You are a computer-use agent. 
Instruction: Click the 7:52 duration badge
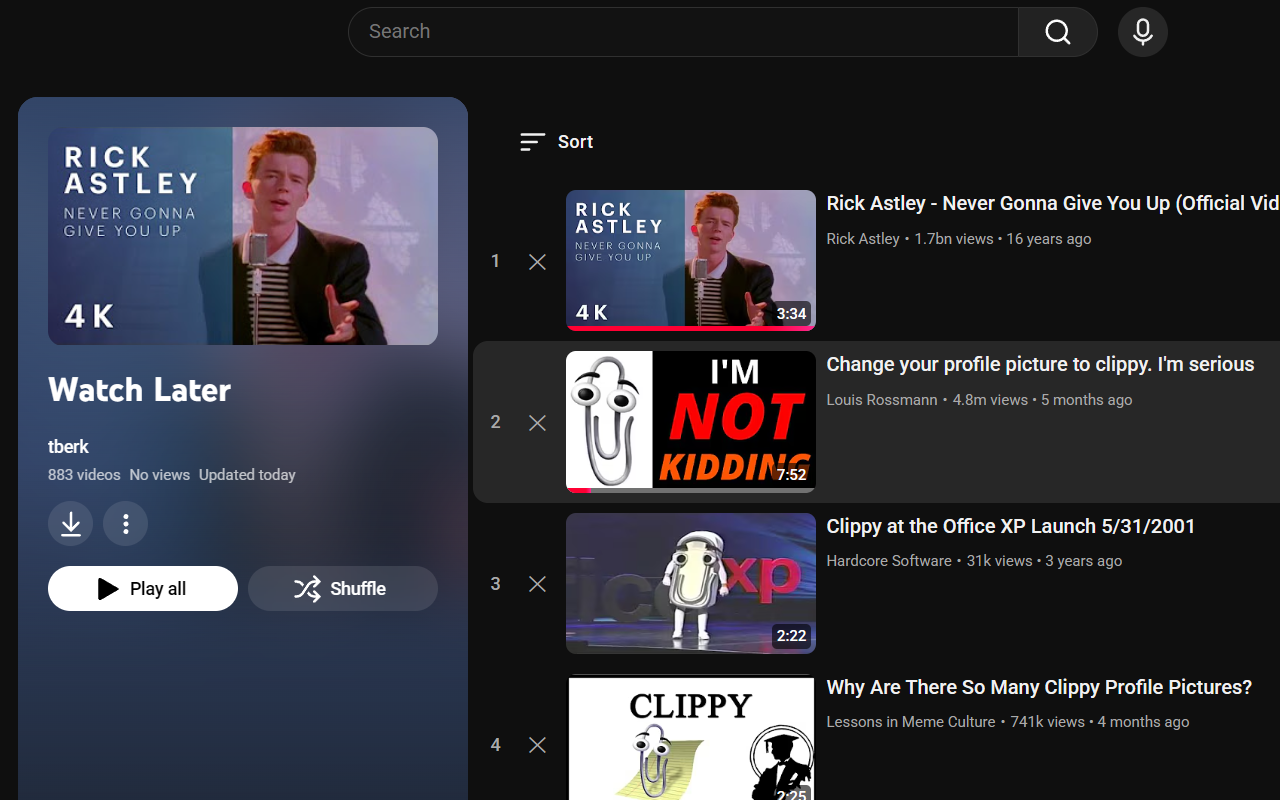click(791, 475)
